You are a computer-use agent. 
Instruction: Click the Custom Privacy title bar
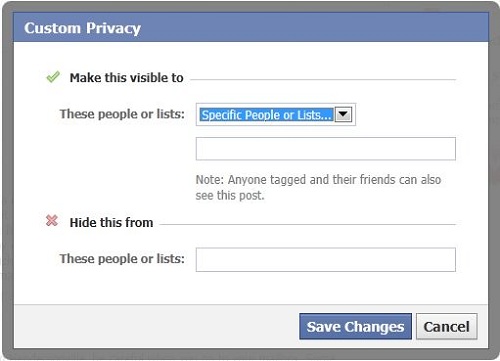(251, 27)
